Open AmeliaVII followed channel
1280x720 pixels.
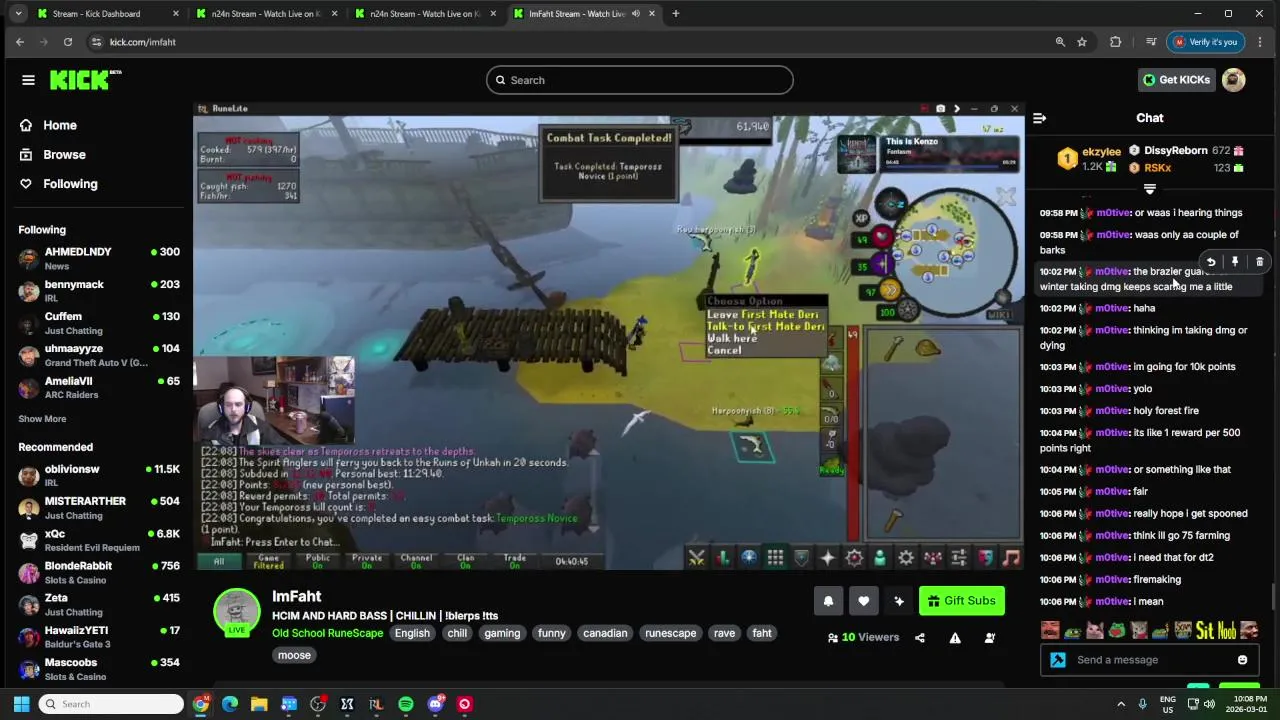[98, 387]
